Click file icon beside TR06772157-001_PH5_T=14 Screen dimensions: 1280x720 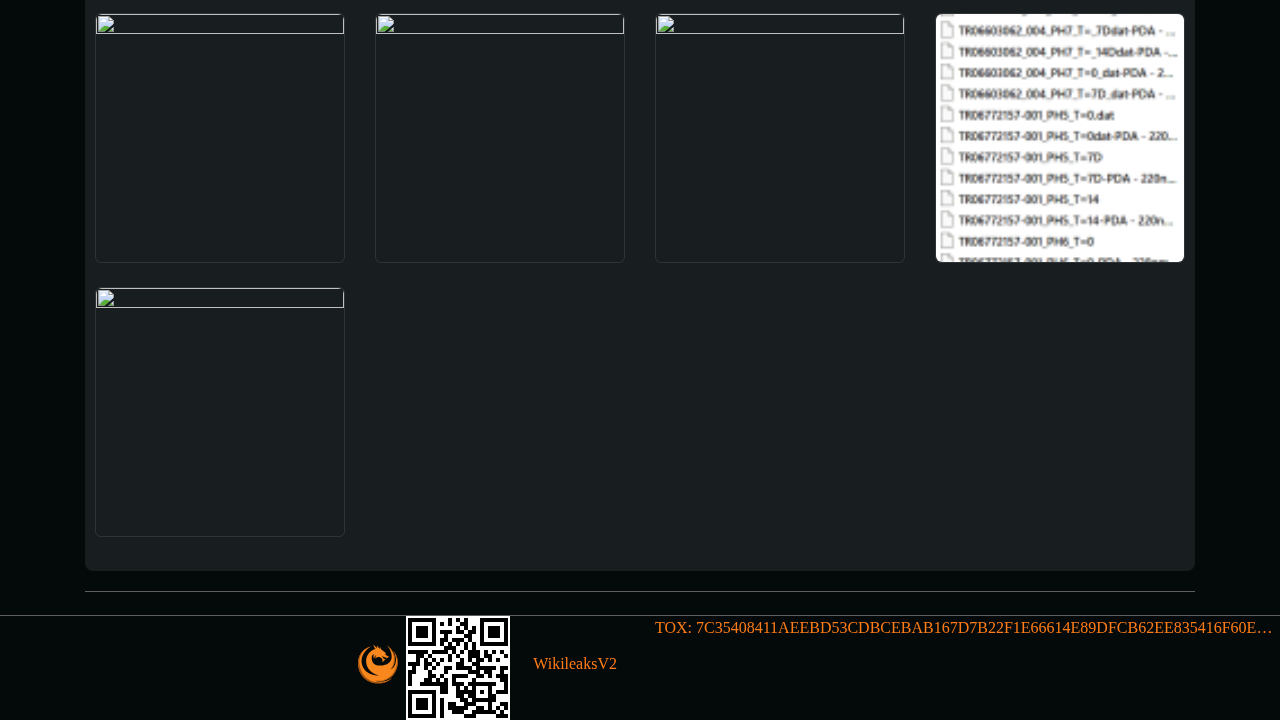946,198
